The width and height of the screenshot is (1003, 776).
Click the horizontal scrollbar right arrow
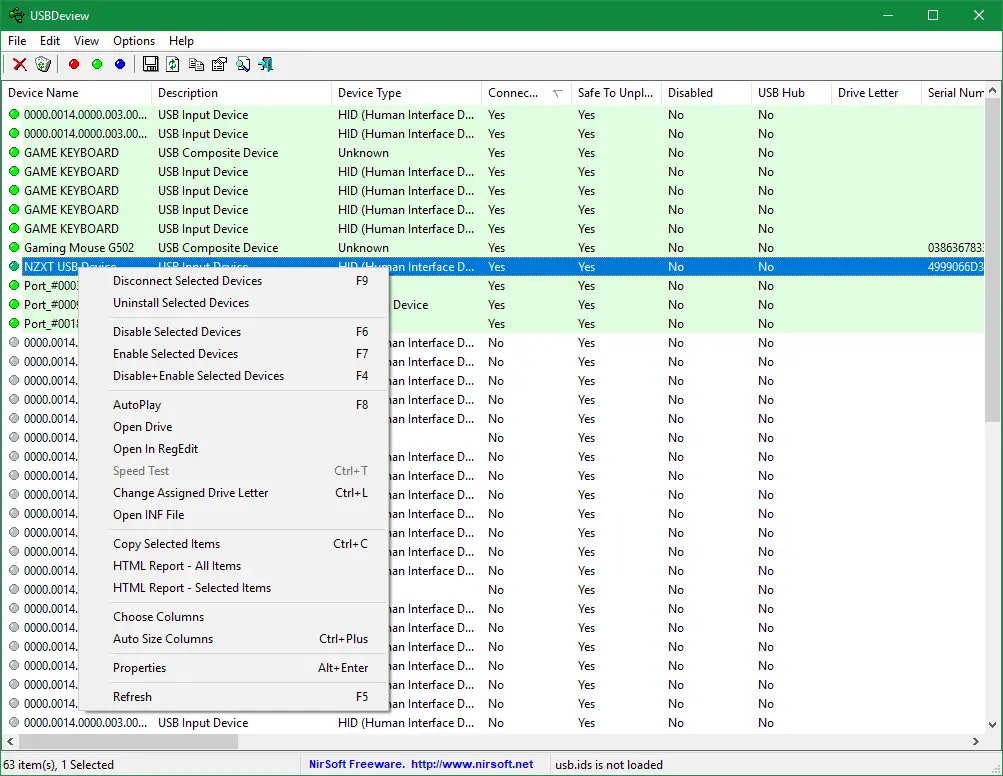976,742
